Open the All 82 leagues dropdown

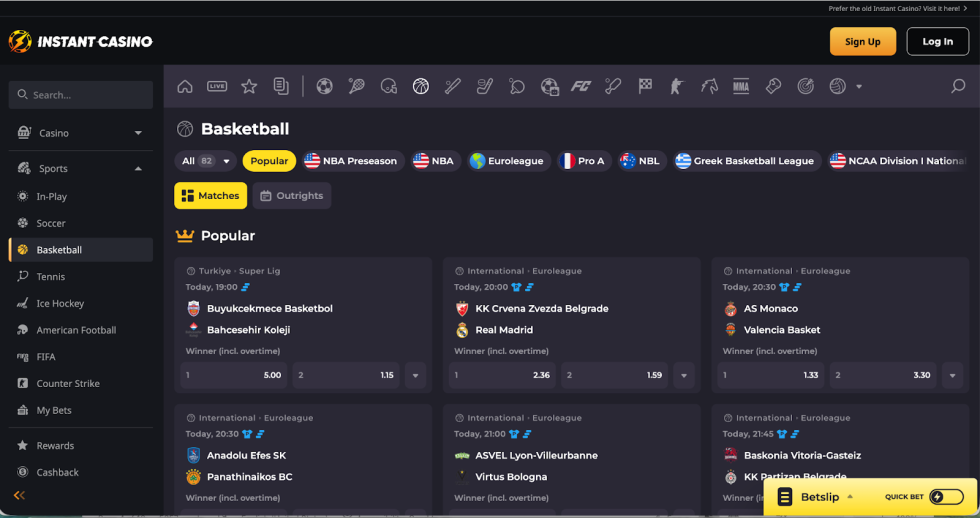[x=205, y=161]
